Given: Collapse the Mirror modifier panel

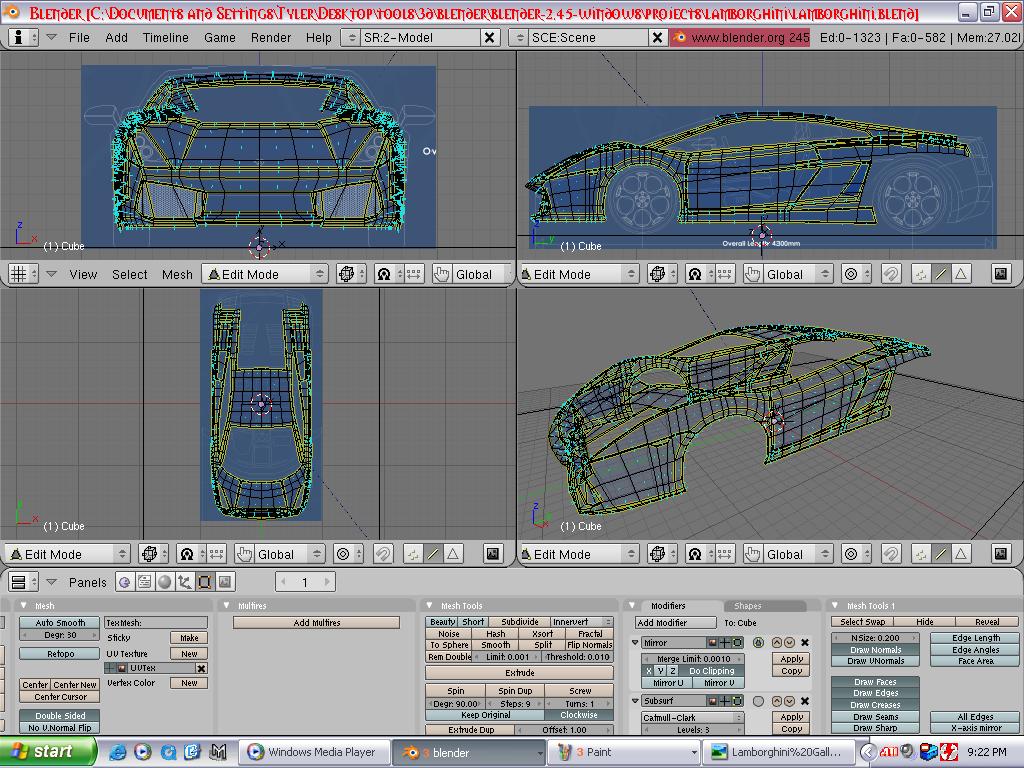Looking at the screenshot, I should tap(634, 643).
